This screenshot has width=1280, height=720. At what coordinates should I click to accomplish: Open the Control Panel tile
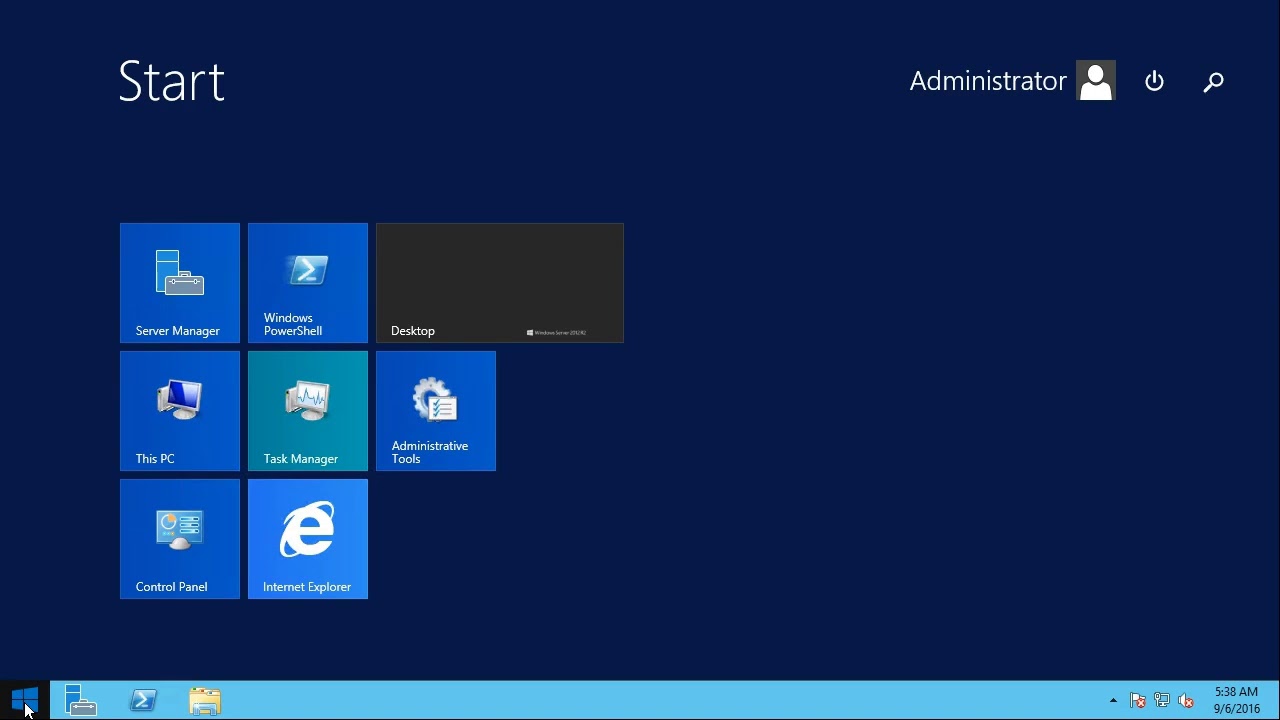(180, 539)
